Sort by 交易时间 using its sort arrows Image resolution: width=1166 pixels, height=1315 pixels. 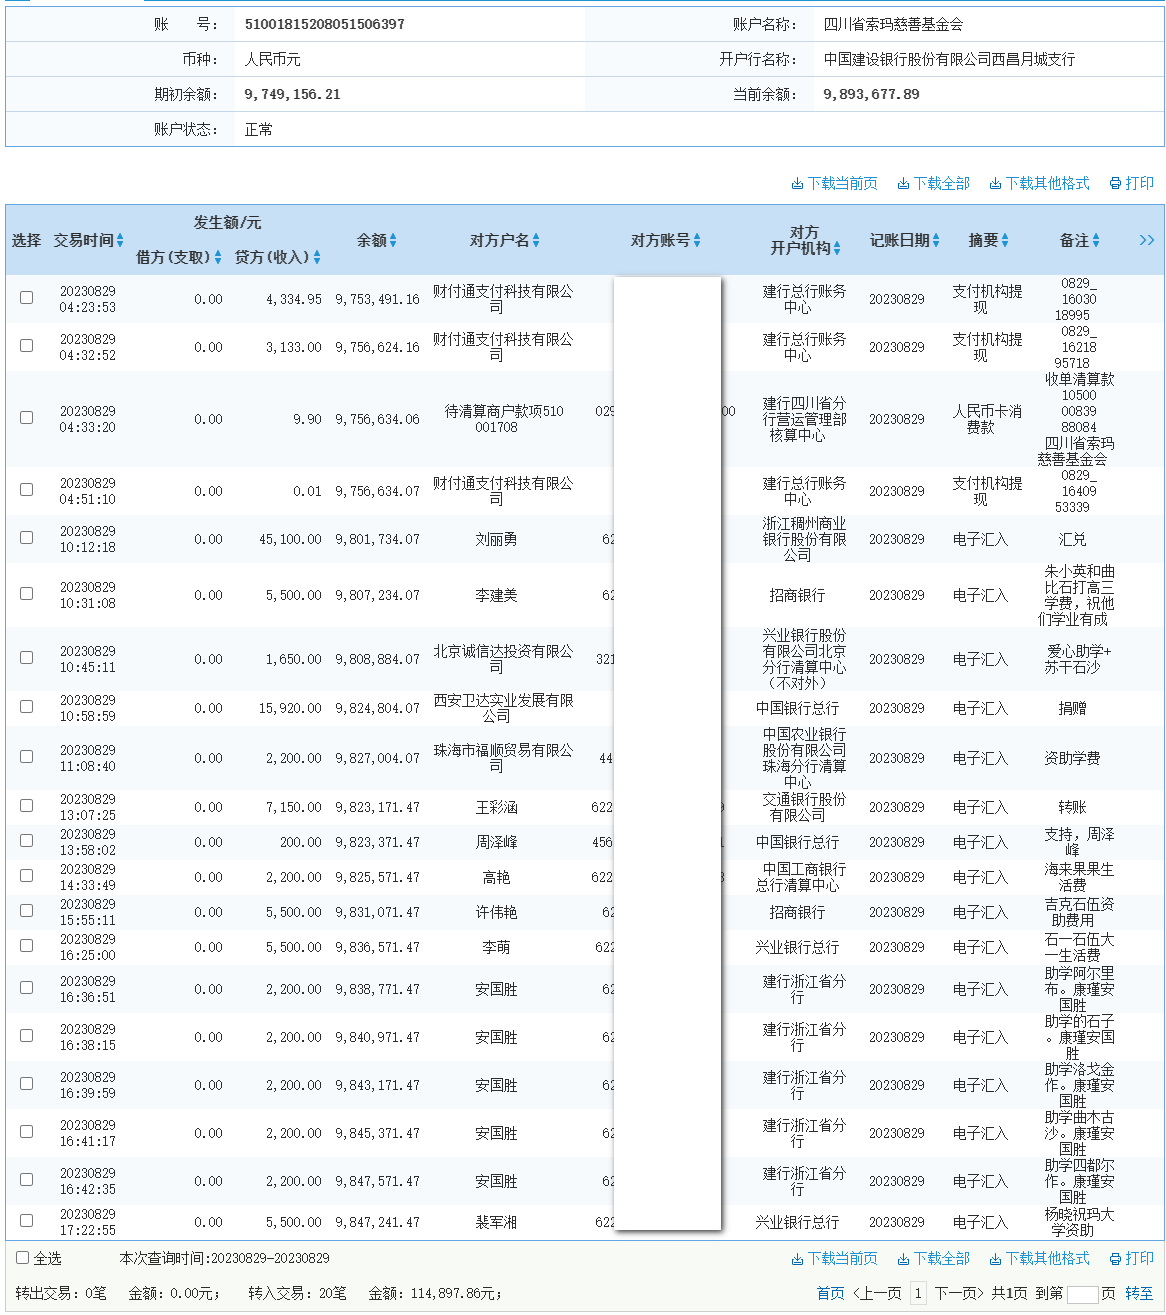(120, 240)
